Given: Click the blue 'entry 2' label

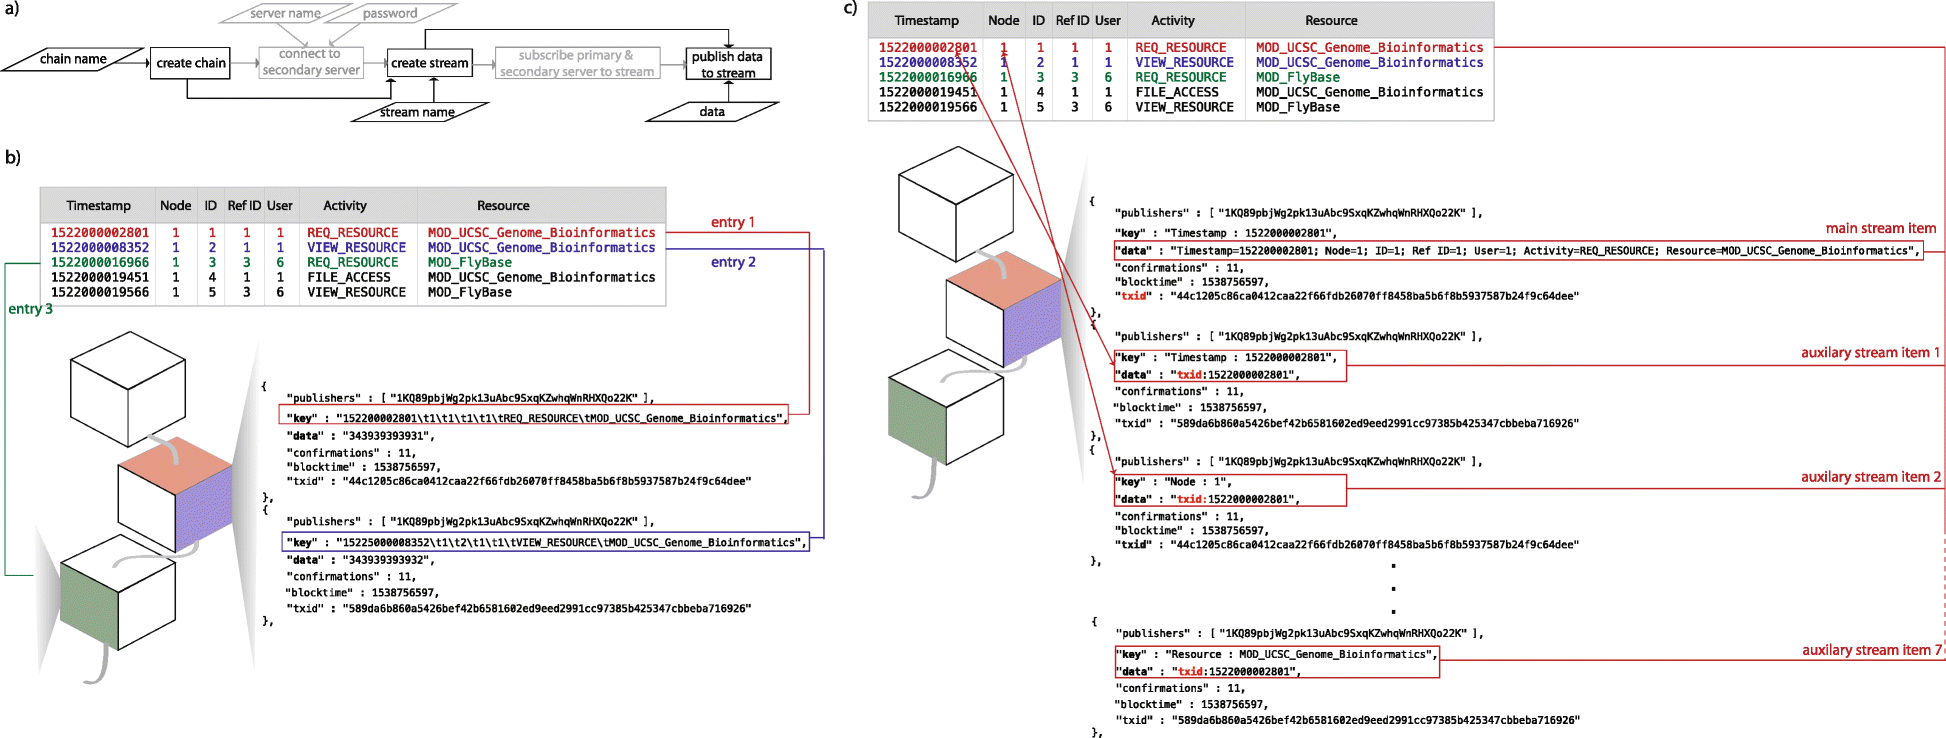Looking at the screenshot, I should (x=733, y=262).
